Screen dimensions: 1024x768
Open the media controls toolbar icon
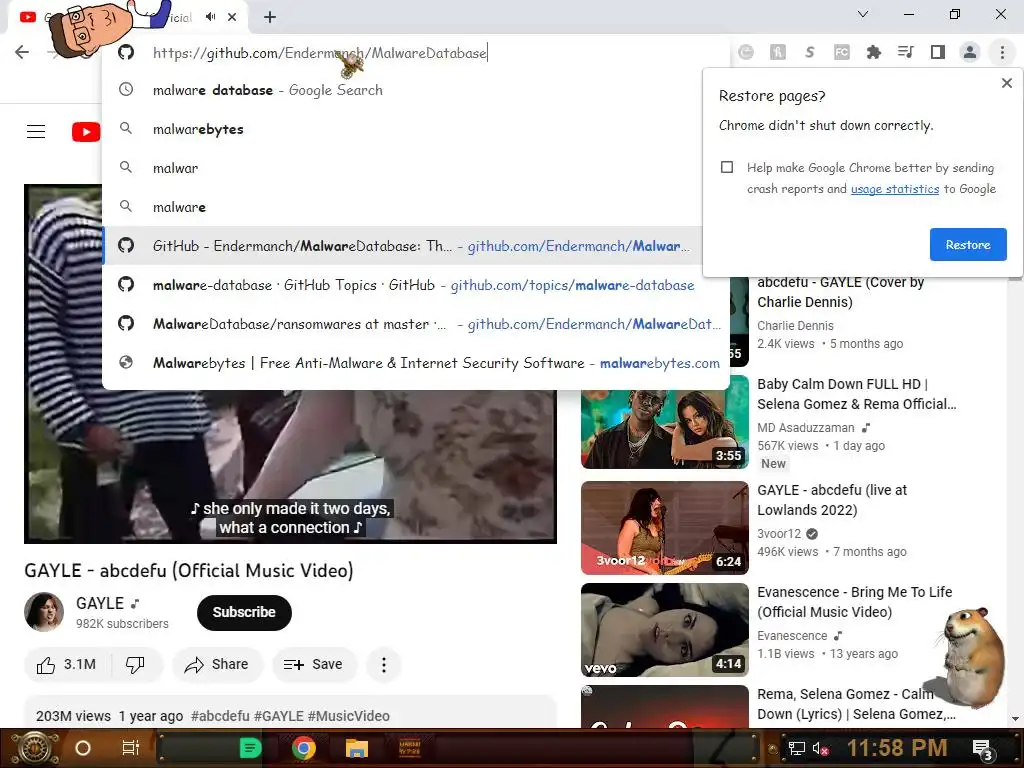[905, 52]
